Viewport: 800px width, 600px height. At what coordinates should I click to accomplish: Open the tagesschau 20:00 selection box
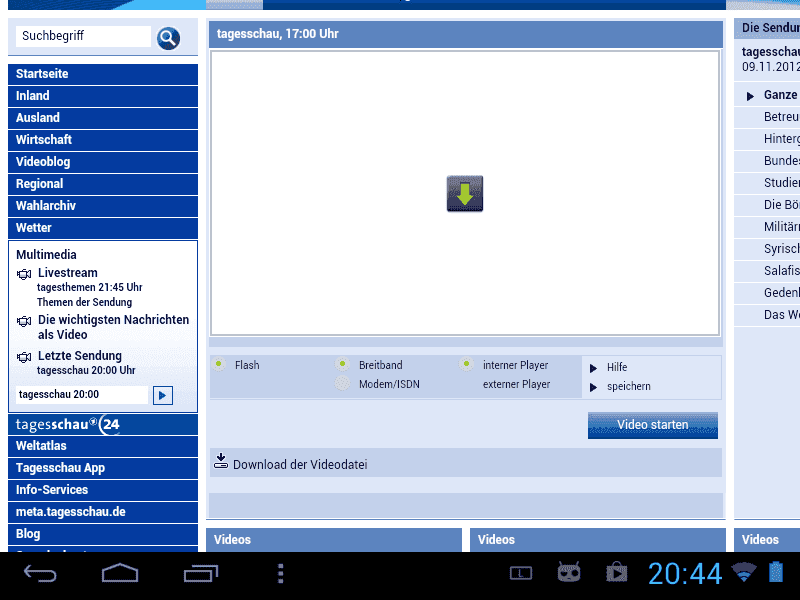[x=82, y=395]
